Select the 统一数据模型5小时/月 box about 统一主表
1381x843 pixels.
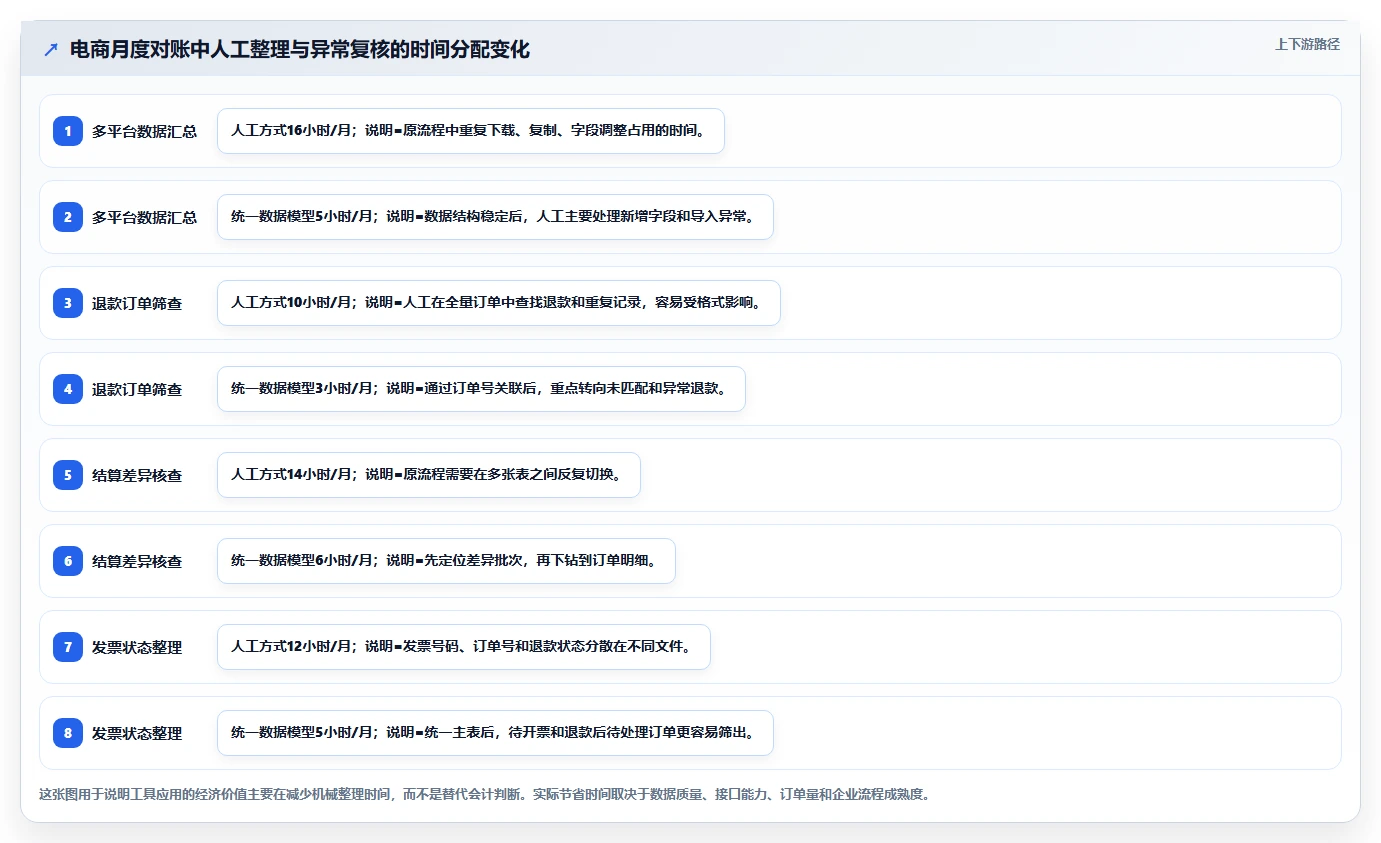click(x=495, y=733)
